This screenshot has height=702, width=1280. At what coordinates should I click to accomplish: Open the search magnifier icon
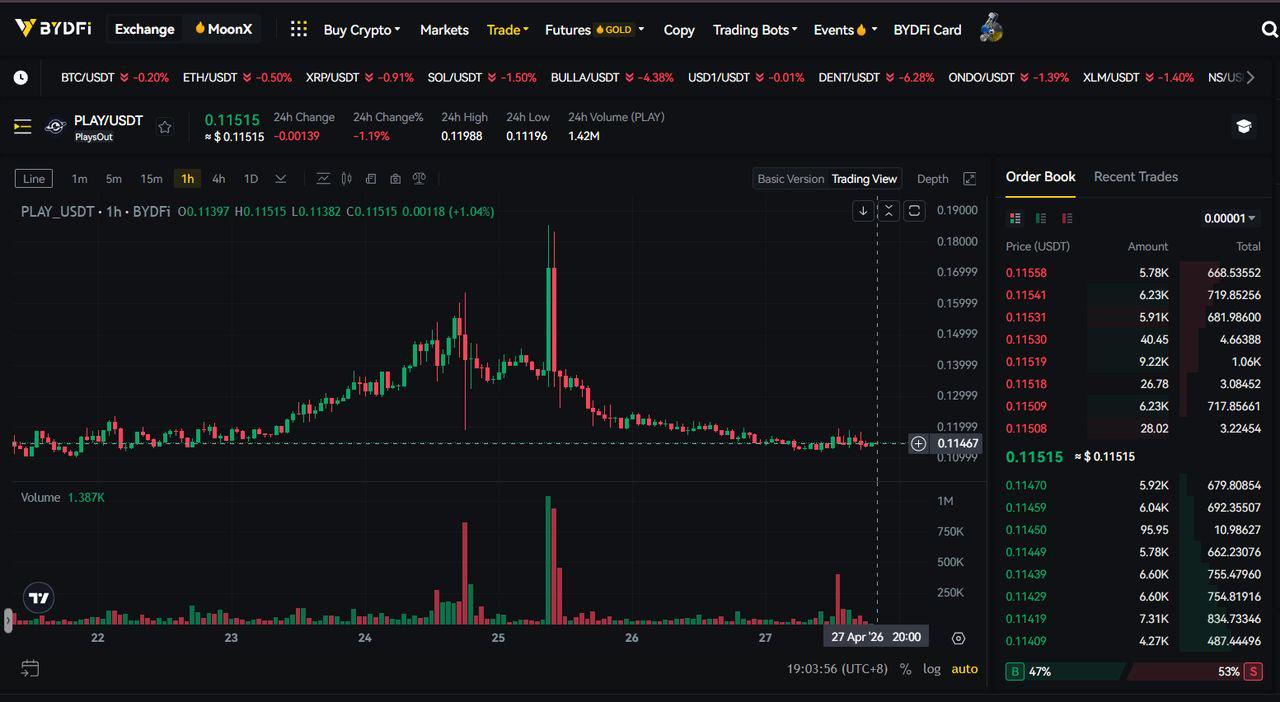pyautogui.click(x=1269, y=30)
